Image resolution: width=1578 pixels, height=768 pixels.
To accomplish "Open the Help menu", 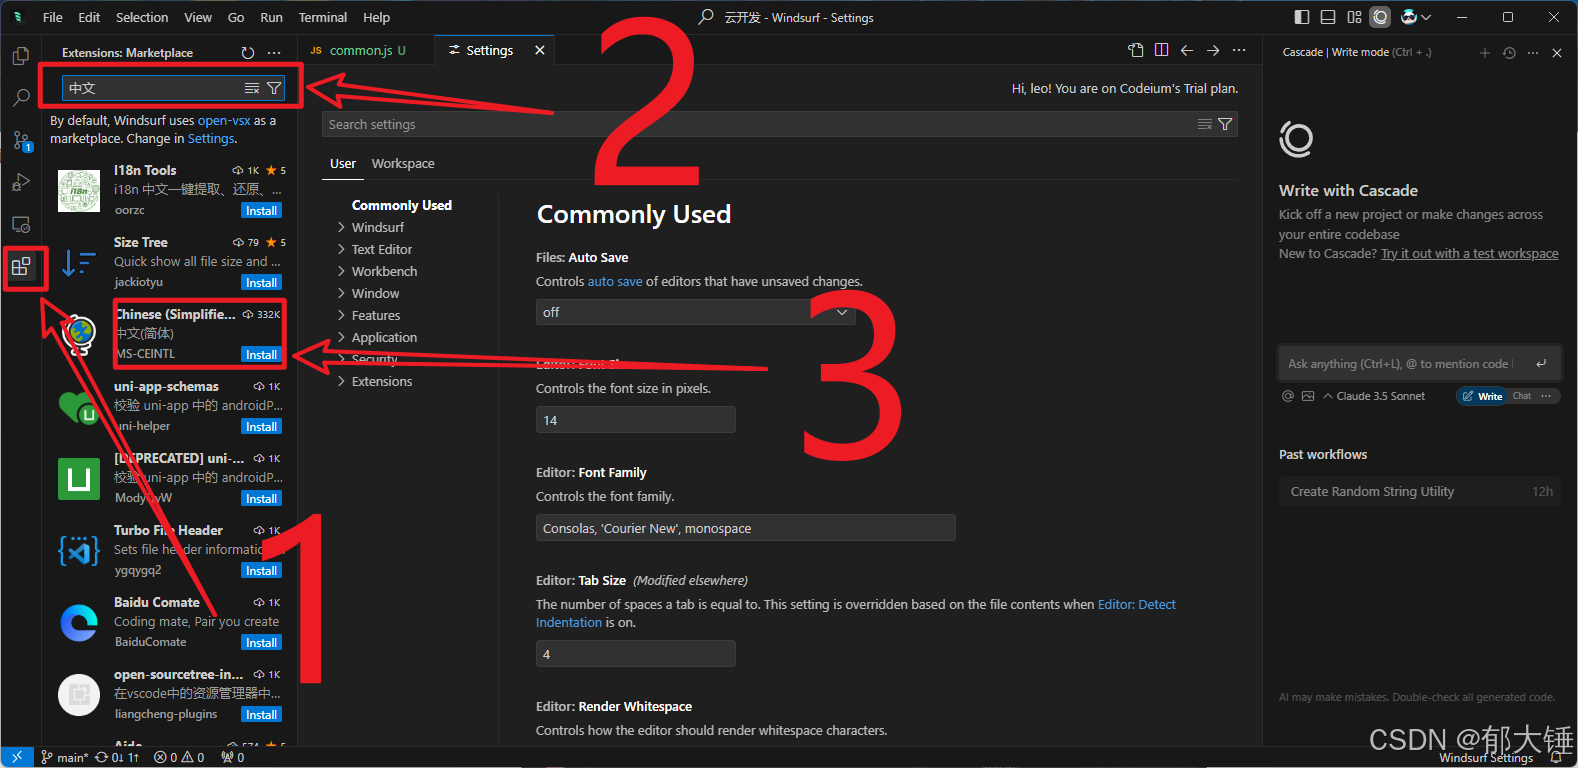I will tap(377, 17).
